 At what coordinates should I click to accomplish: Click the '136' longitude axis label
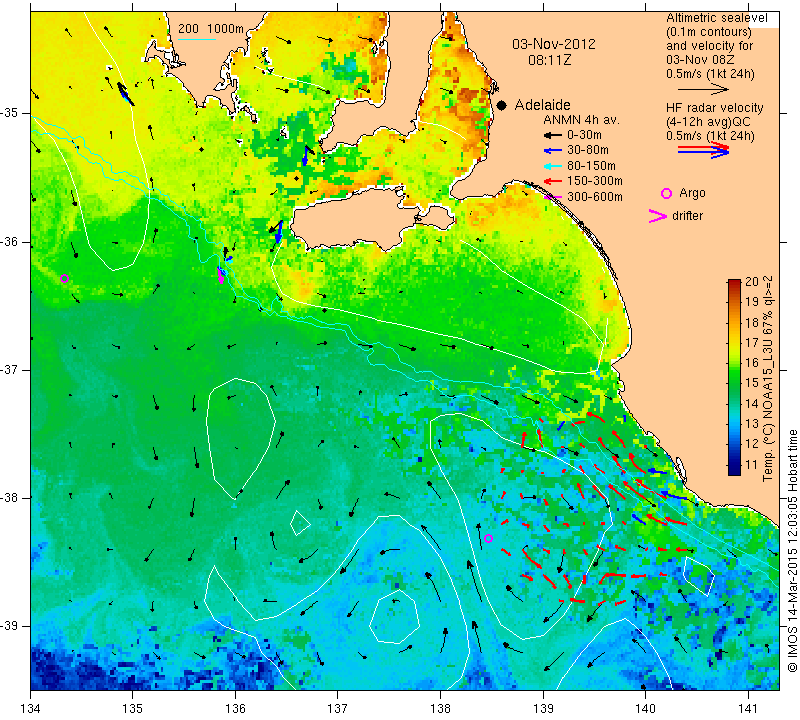pyautogui.click(x=235, y=709)
